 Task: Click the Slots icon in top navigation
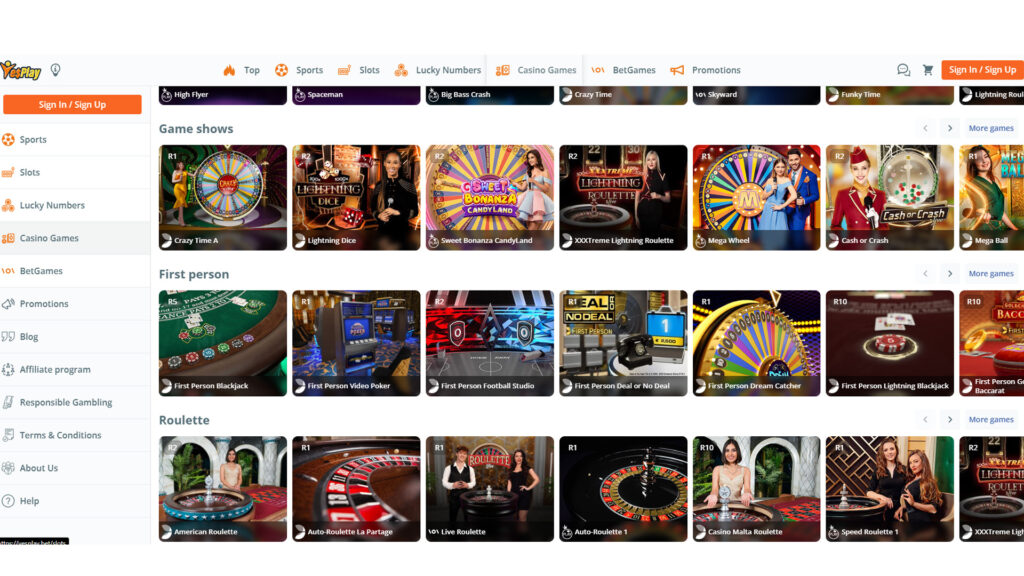[344, 70]
